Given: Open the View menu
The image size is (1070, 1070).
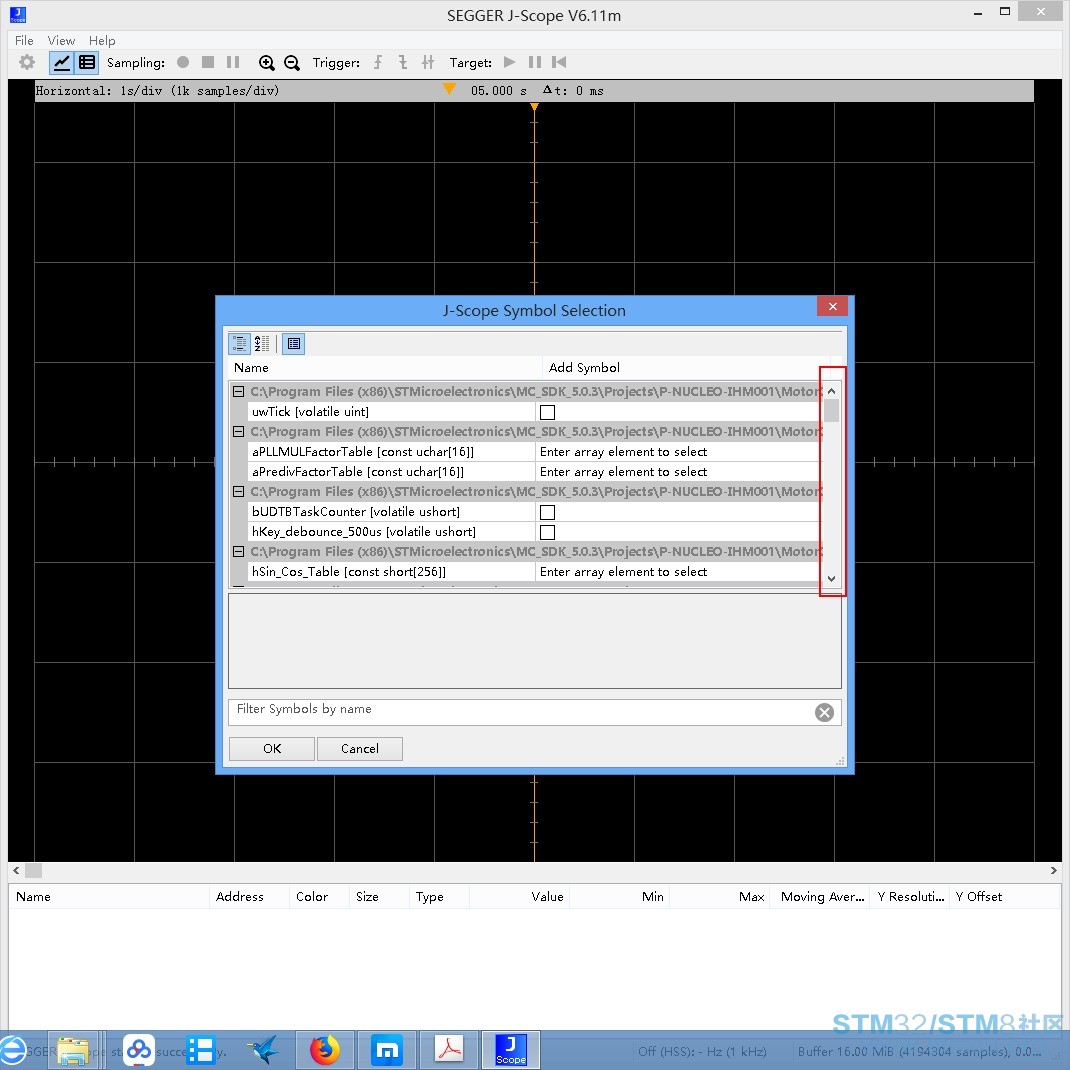Looking at the screenshot, I should point(61,40).
